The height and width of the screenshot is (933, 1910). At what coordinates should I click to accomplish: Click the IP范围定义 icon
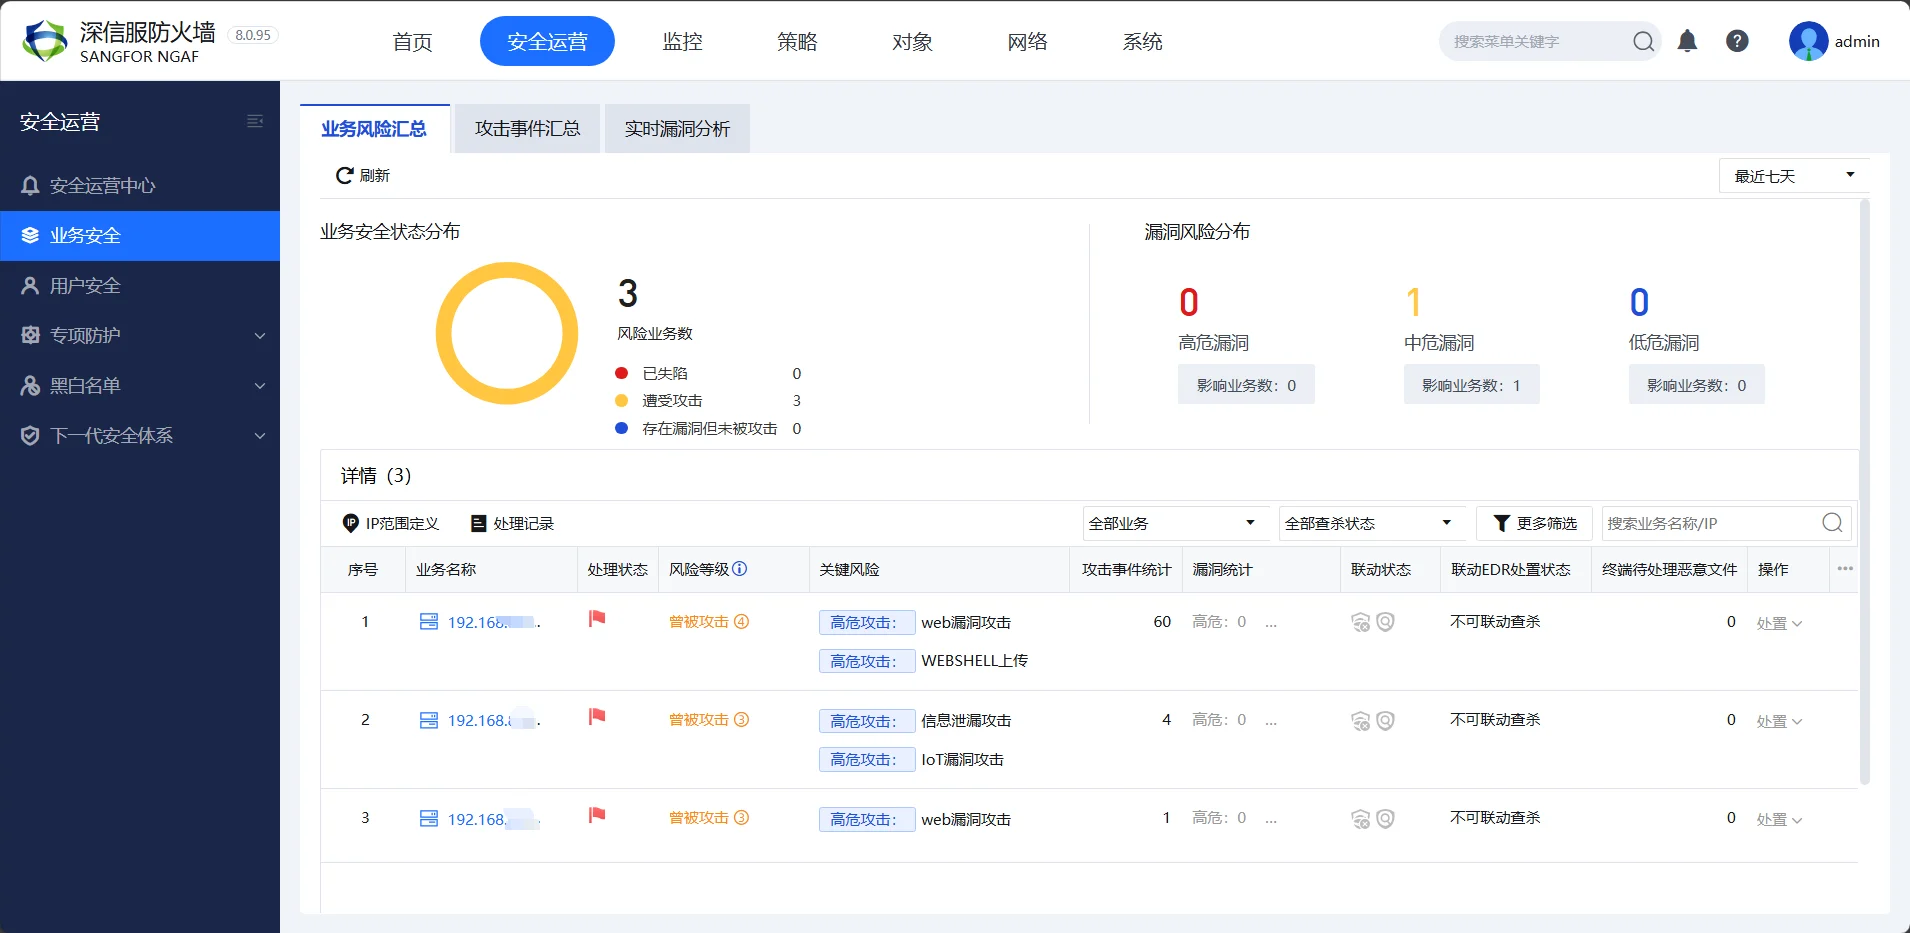tap(351, 522)
